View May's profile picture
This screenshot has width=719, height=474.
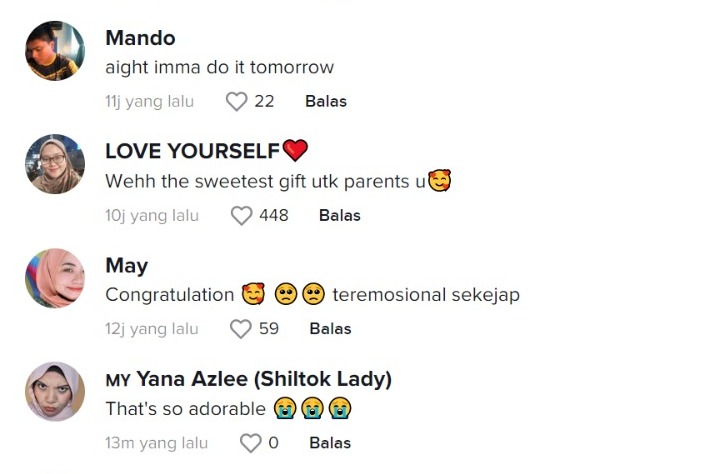point(54,278)
